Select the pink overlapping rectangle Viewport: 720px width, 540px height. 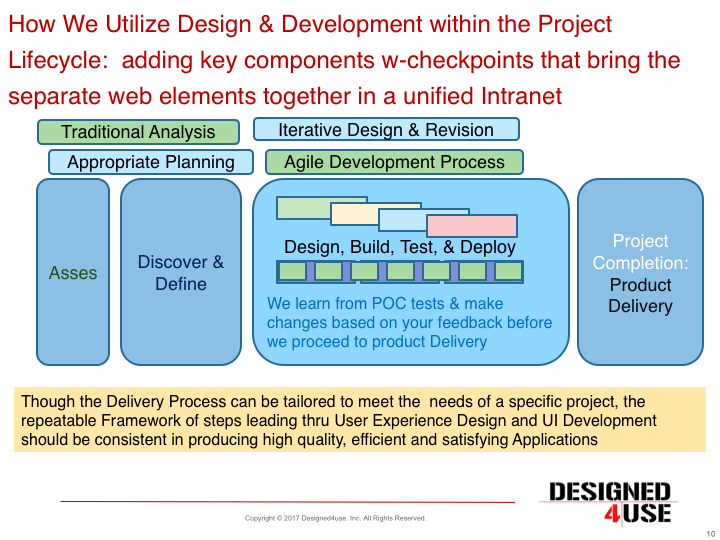pyautogui.click(x=472, y=225)
